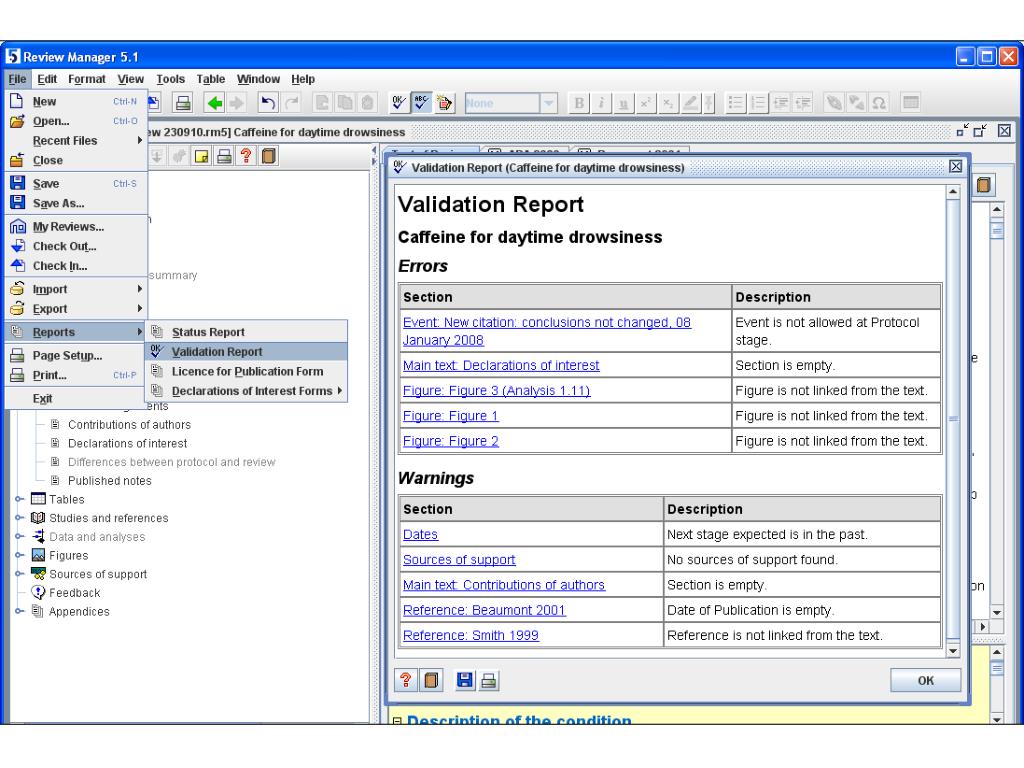Click the Figure: Figure 2 link
Image resolution: width=1024 pixels, height=768 pixels.
click(x=451, y=441)
